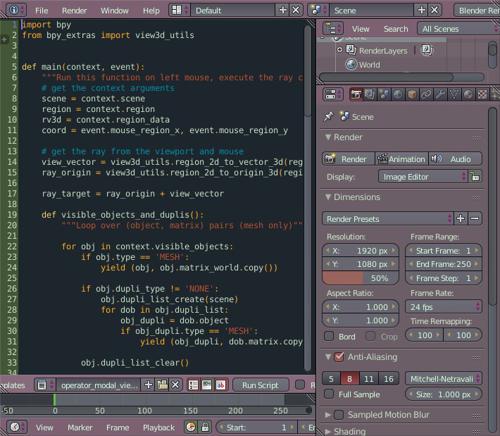Click the Animation render button
The width and height of the screenshot is (500, 436).
click(401, 159)
